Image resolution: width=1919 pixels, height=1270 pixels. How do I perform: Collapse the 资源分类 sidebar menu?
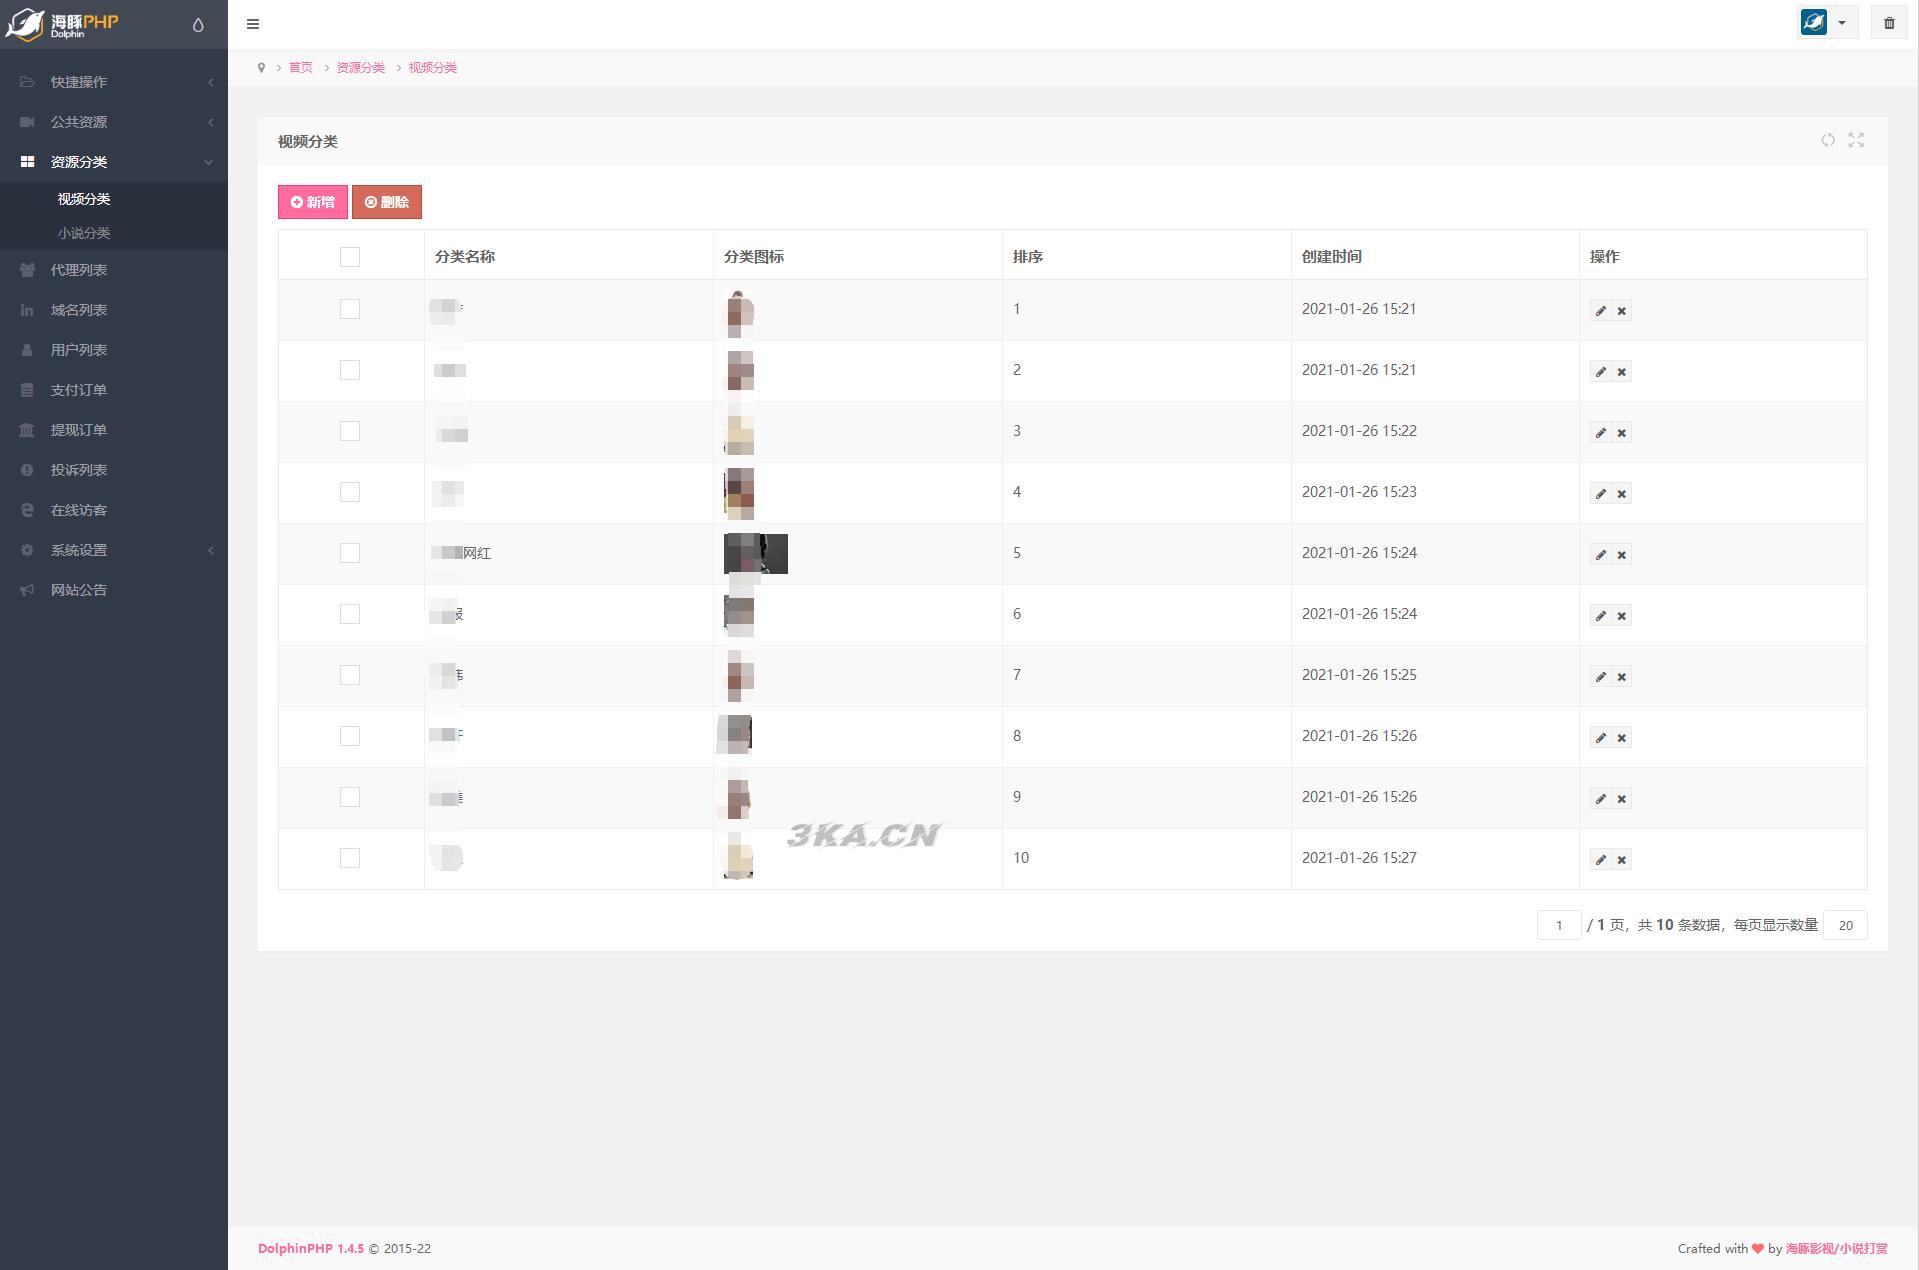(114, 162)
